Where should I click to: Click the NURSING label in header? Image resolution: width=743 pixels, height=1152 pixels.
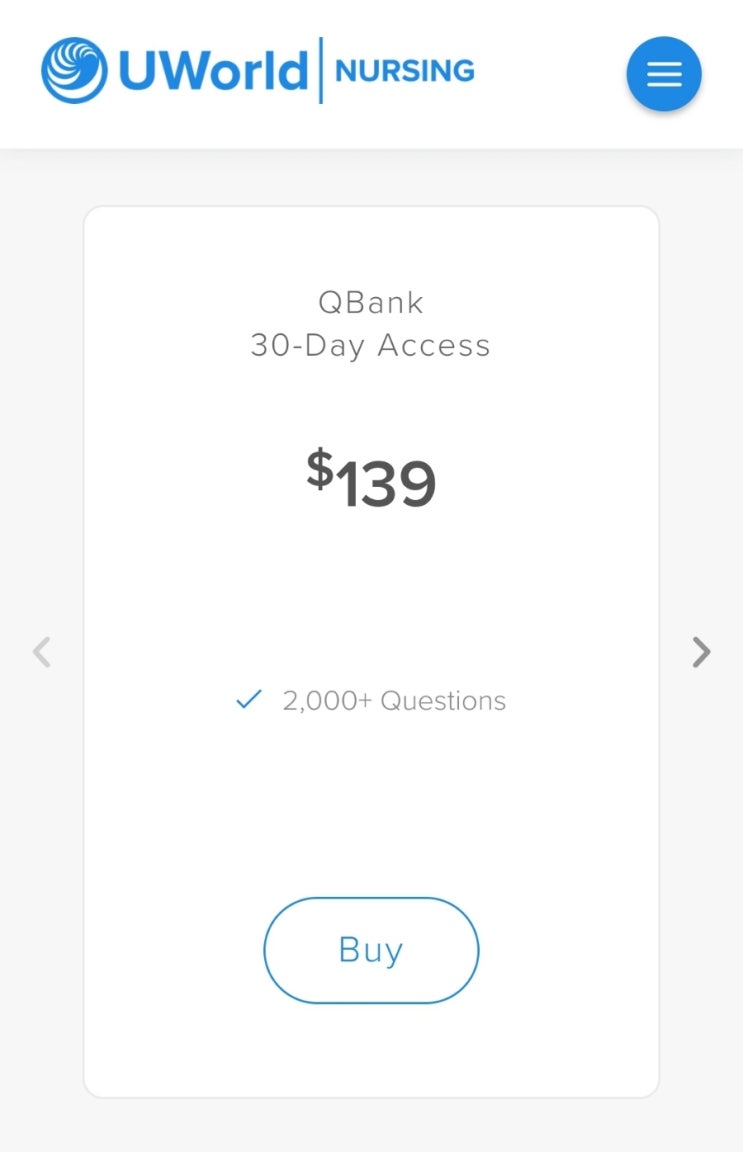tap(404, 71)
